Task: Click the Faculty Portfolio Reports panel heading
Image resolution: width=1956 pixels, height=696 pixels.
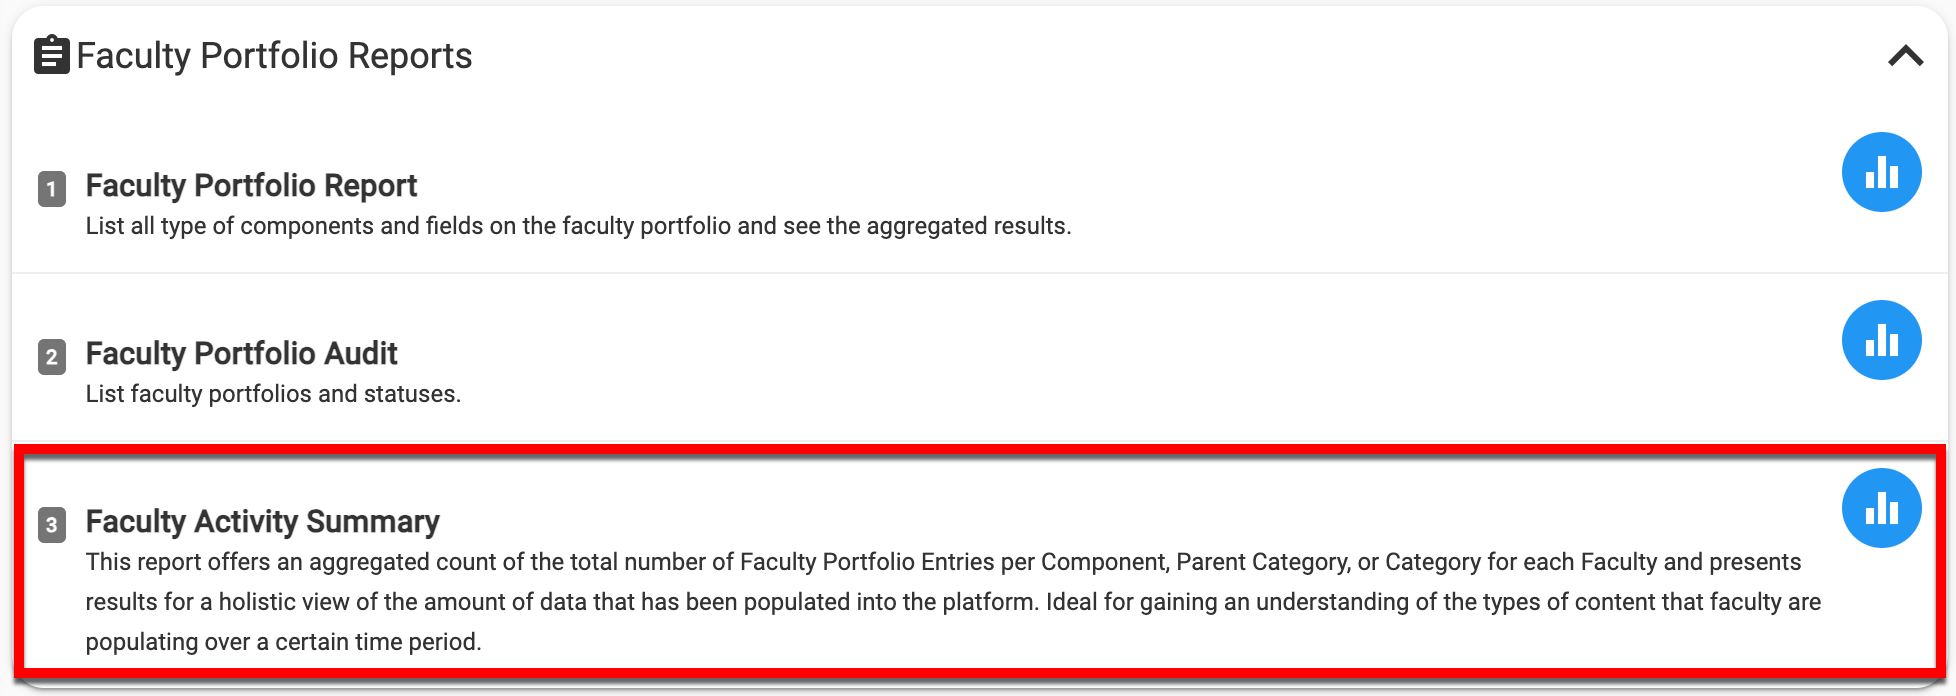Action: (x=274, y=56)
